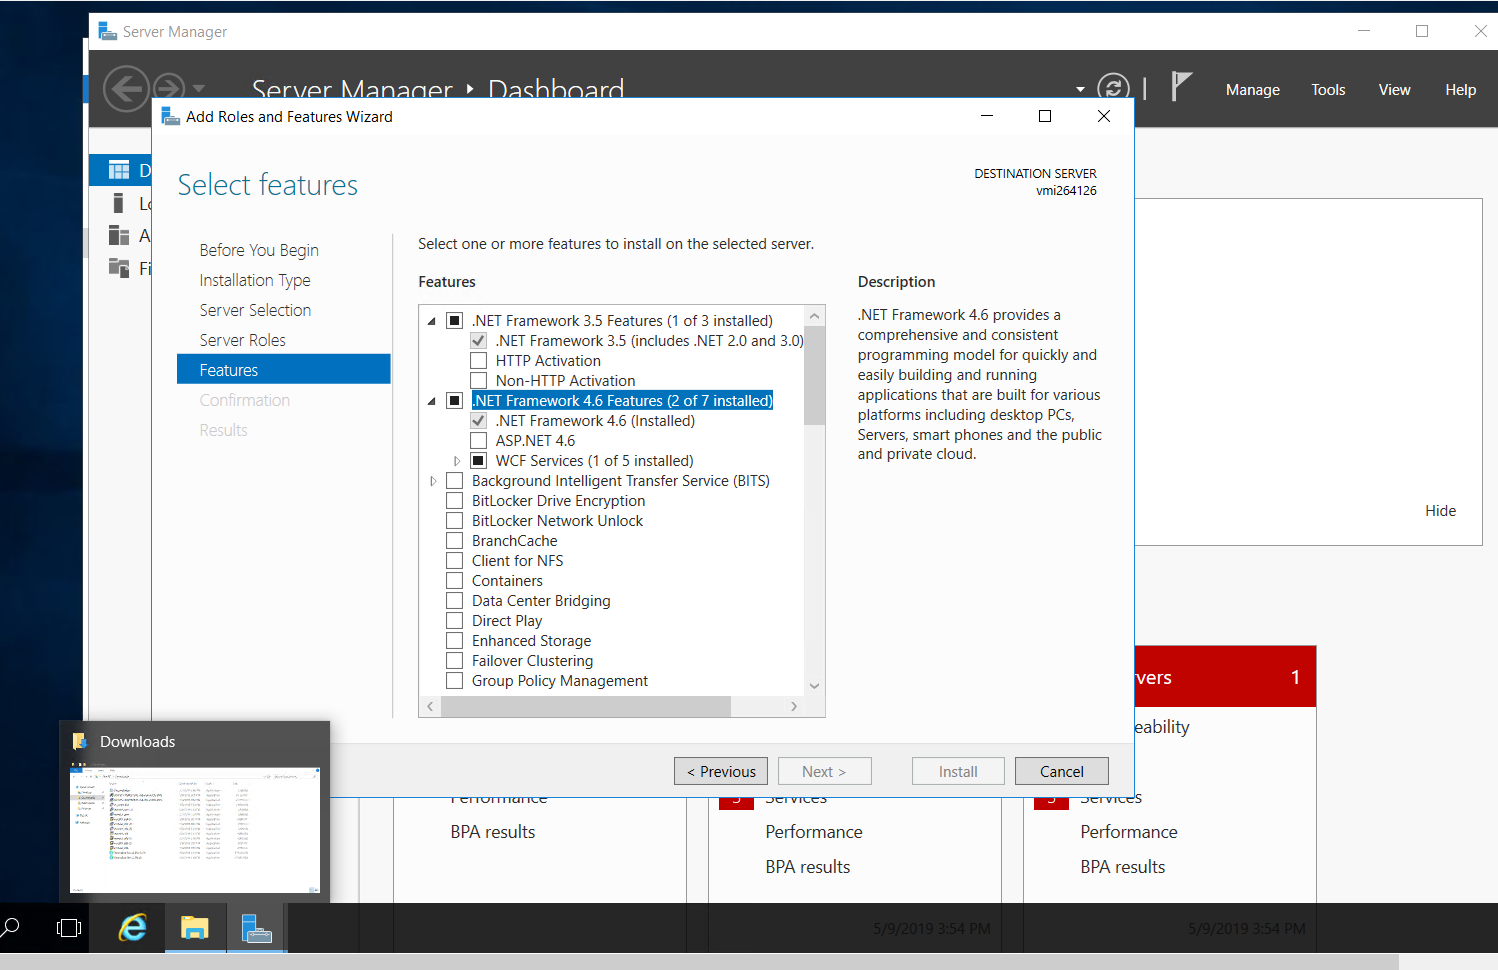Open File Explorer from the taskbar
Screen dimensions: 1498x970
click(194, 928)
